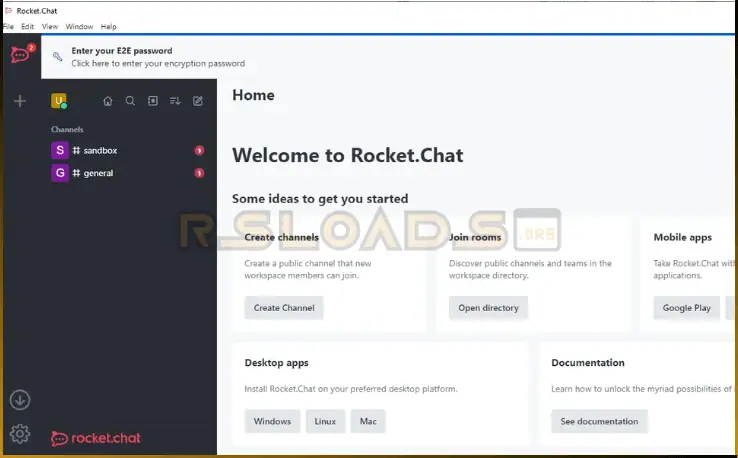
Task: Click the Join rooms card title
Action: [x=475, y=237]
